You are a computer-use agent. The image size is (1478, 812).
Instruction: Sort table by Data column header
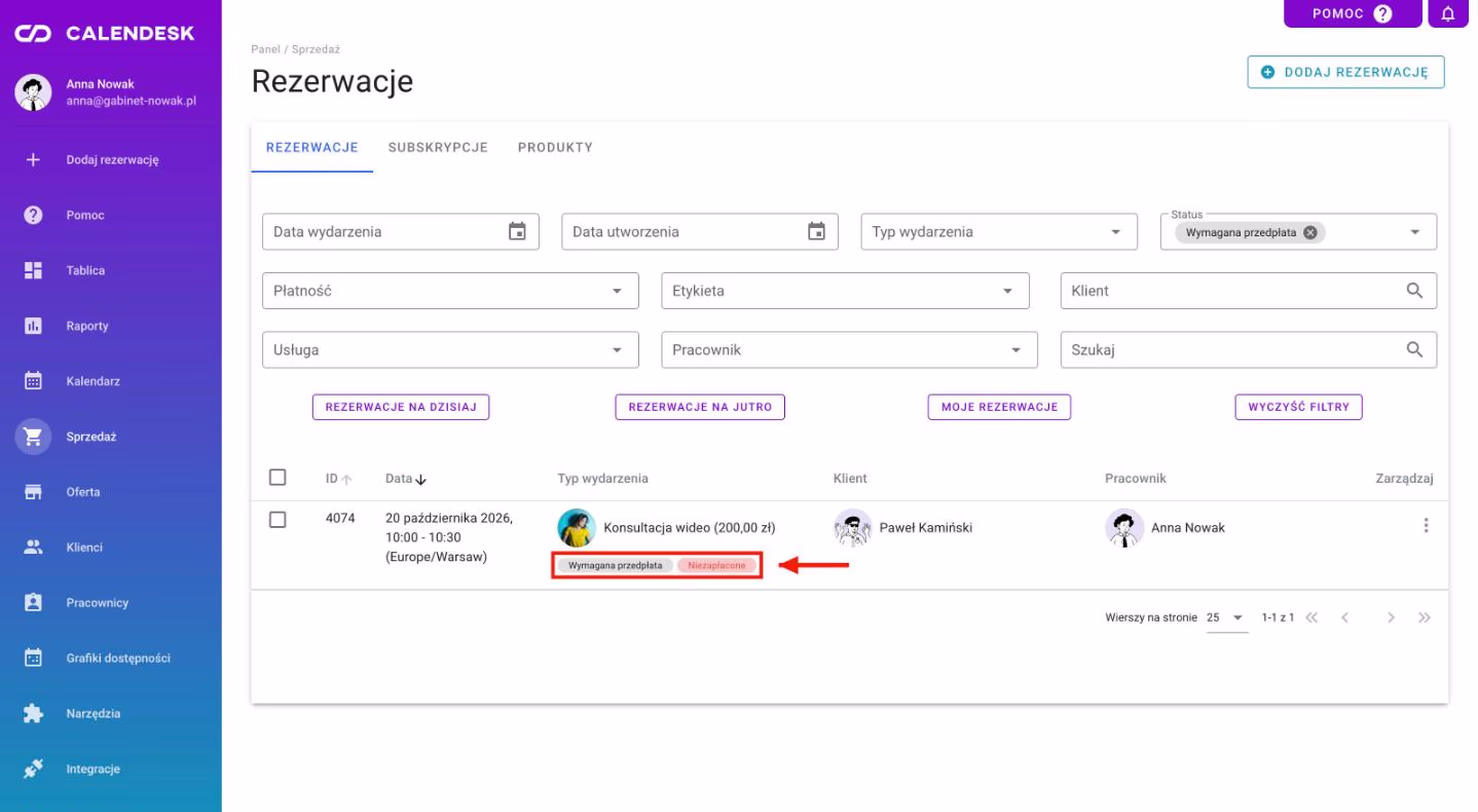(406, 479)
